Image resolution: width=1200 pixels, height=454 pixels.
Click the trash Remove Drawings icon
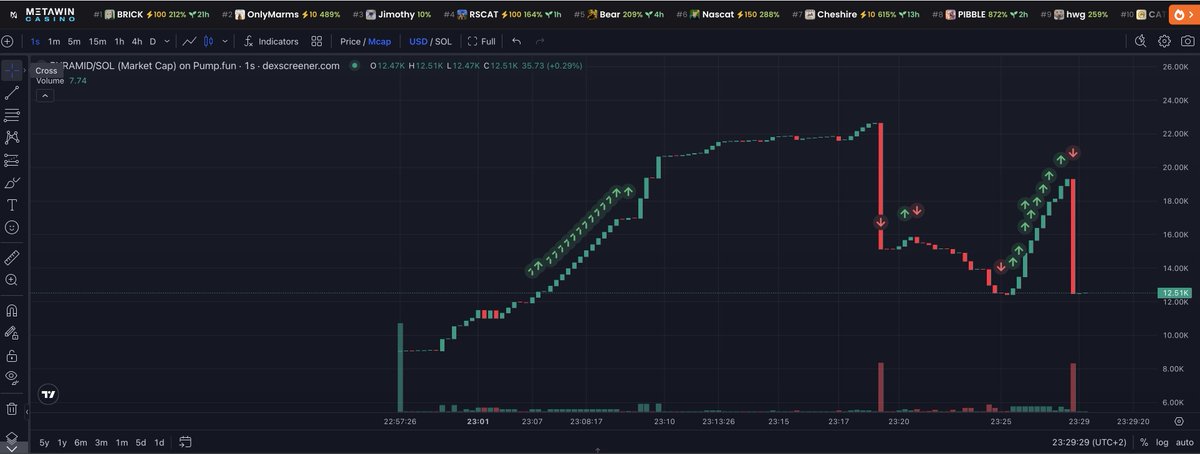12,408
